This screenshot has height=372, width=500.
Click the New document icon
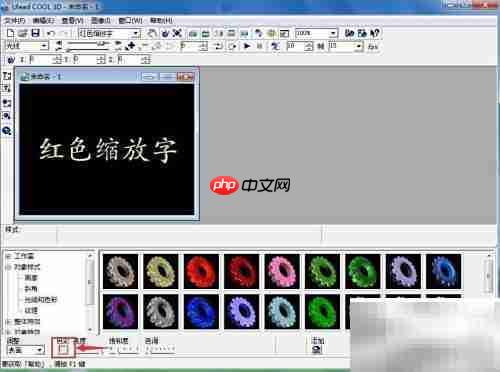pos(11,33)
